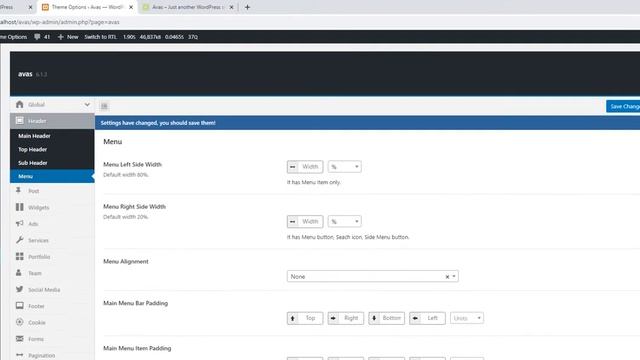Click New in the admin bar
This screenshot has height=360, width=640.
coord(72,37)
